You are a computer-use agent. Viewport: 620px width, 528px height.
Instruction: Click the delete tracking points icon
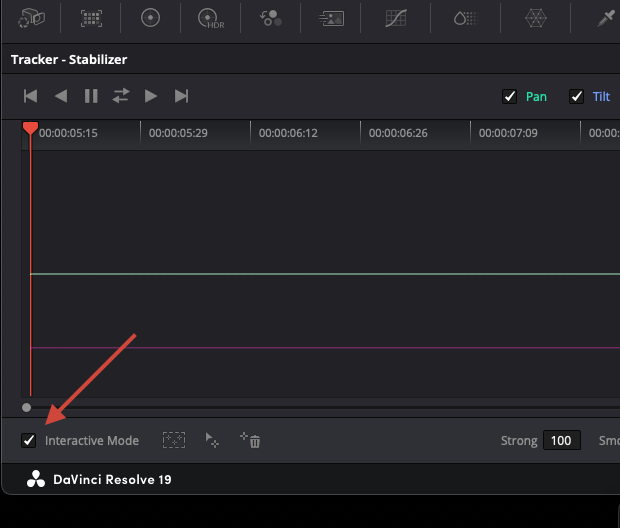pos(250,440)
